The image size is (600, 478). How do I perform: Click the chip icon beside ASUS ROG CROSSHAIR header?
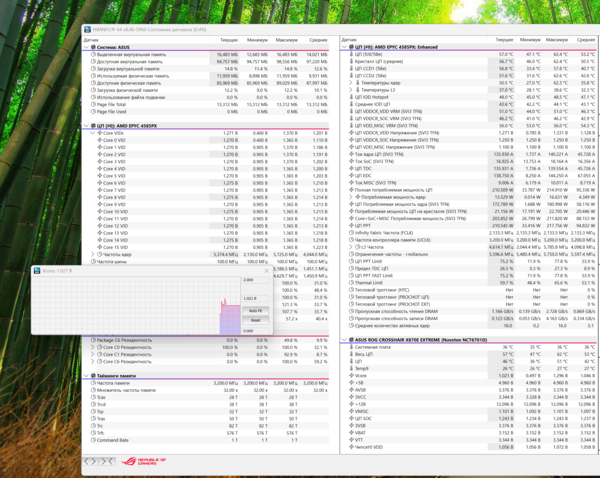tap(351, 339)
